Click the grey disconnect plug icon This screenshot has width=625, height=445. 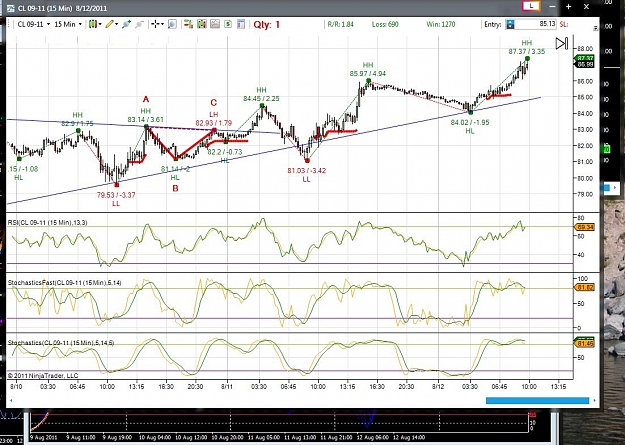click(x=139, y=24)
